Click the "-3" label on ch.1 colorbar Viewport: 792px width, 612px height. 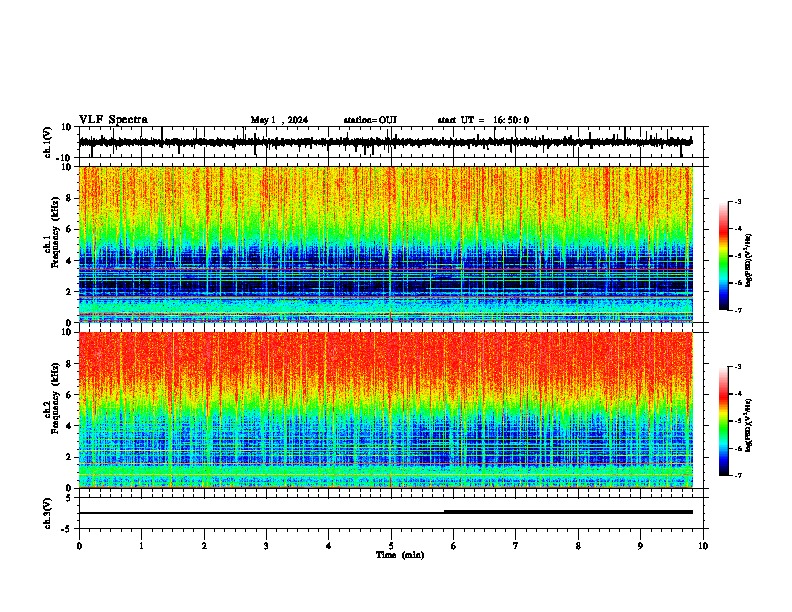pyautogui.click(x=738, y=201)
